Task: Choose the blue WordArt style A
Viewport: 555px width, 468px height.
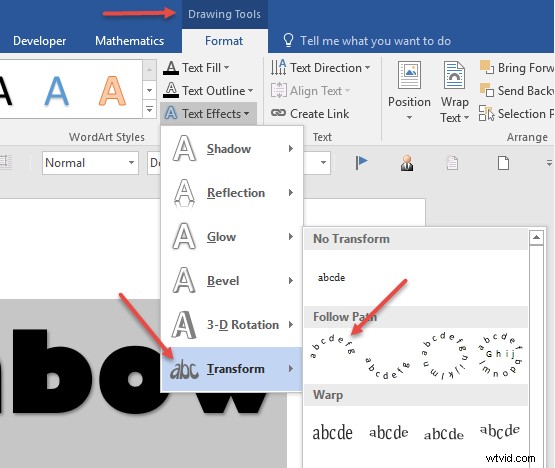Action: pos(57,91)
